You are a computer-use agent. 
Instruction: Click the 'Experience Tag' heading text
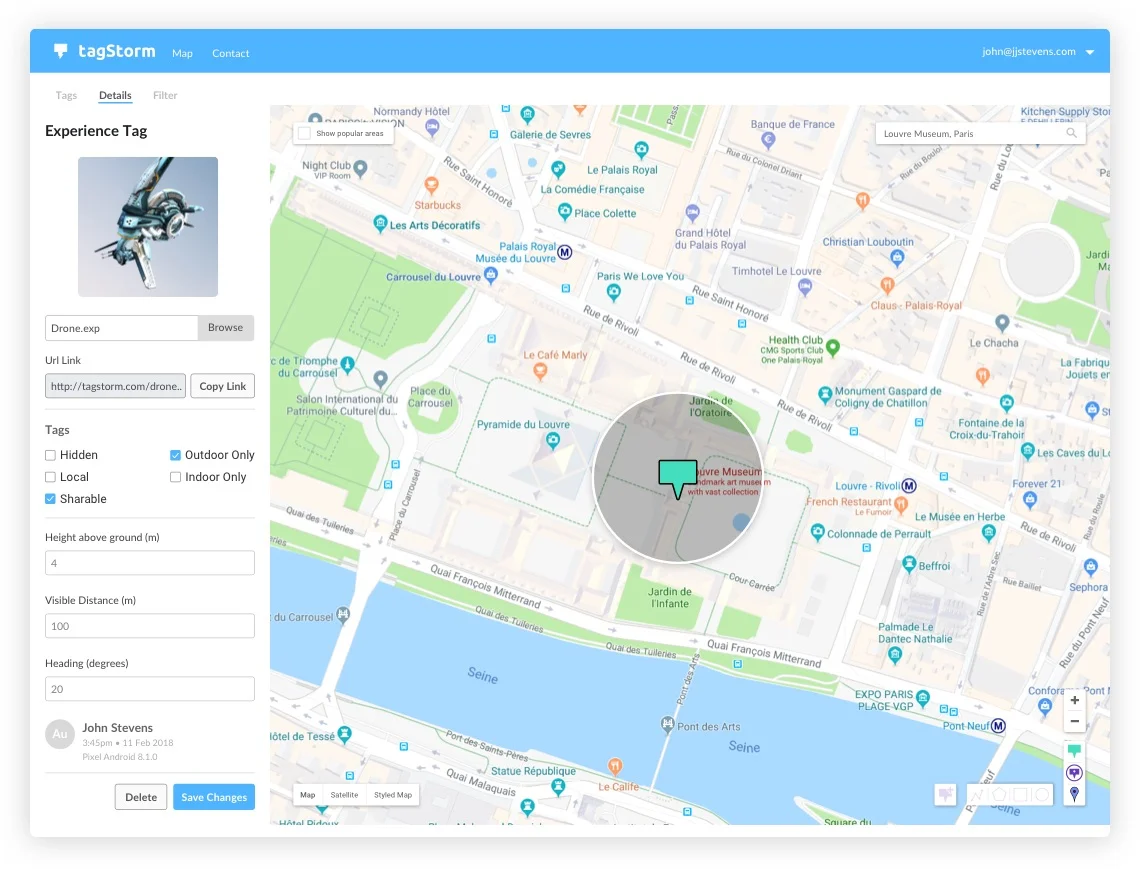tap(96, 131)
